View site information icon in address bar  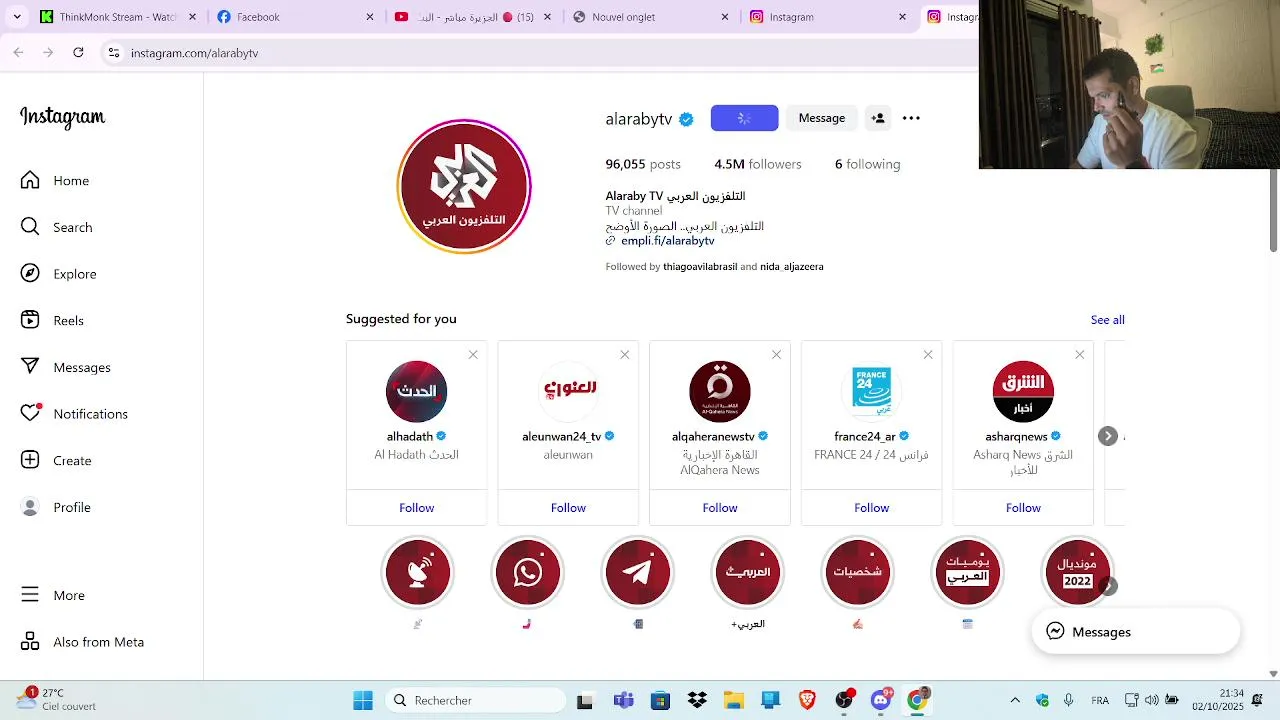(x=114, y=53)
